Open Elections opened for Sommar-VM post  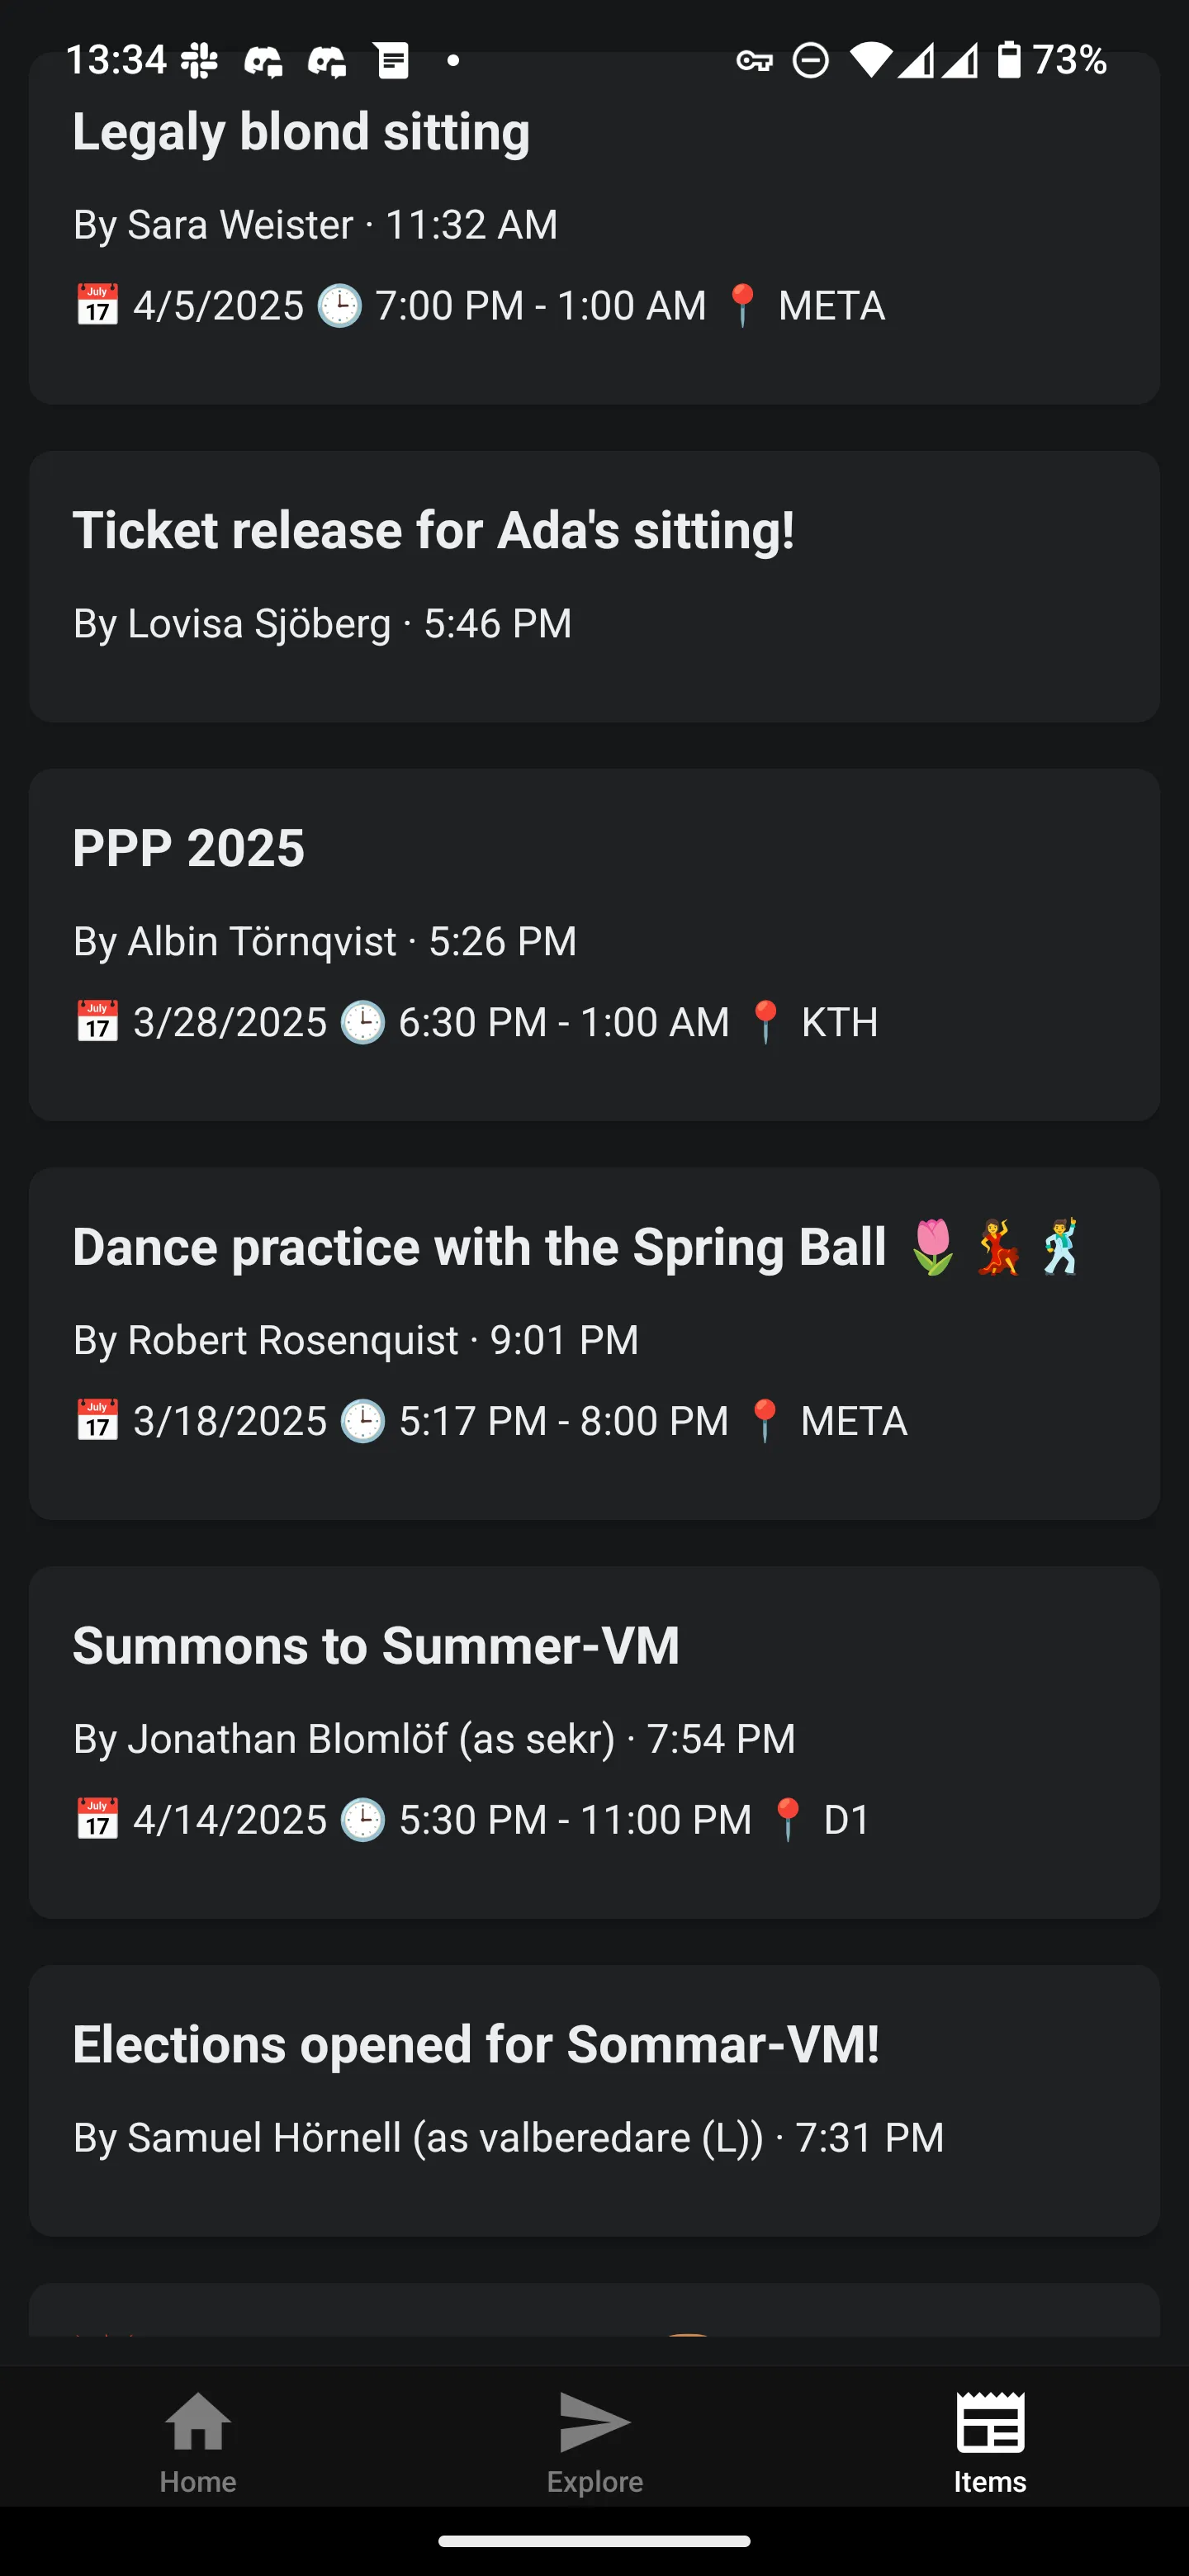click(476, 2044)
